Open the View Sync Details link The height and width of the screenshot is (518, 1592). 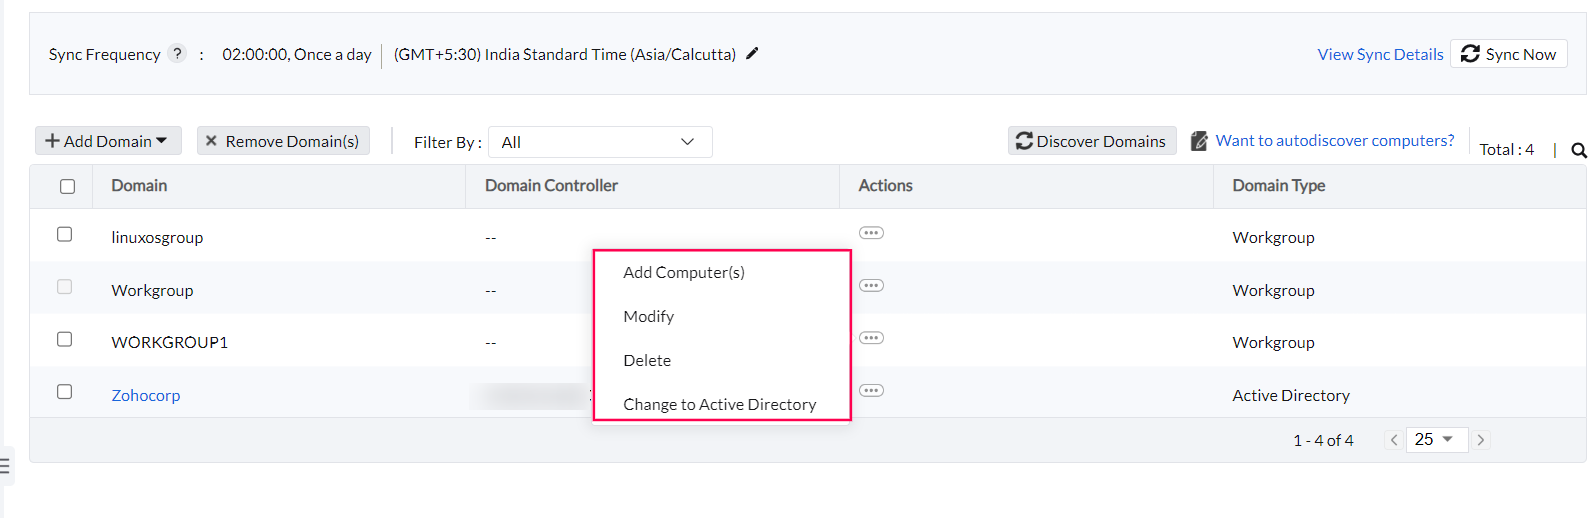tap(1380, 54)
